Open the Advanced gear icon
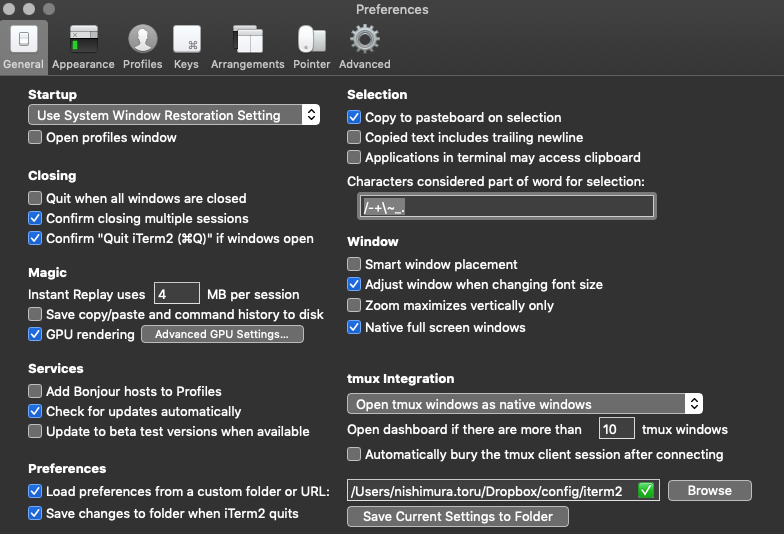The height and width of the screenshot is (534, 784). click(x=364, y=40)
